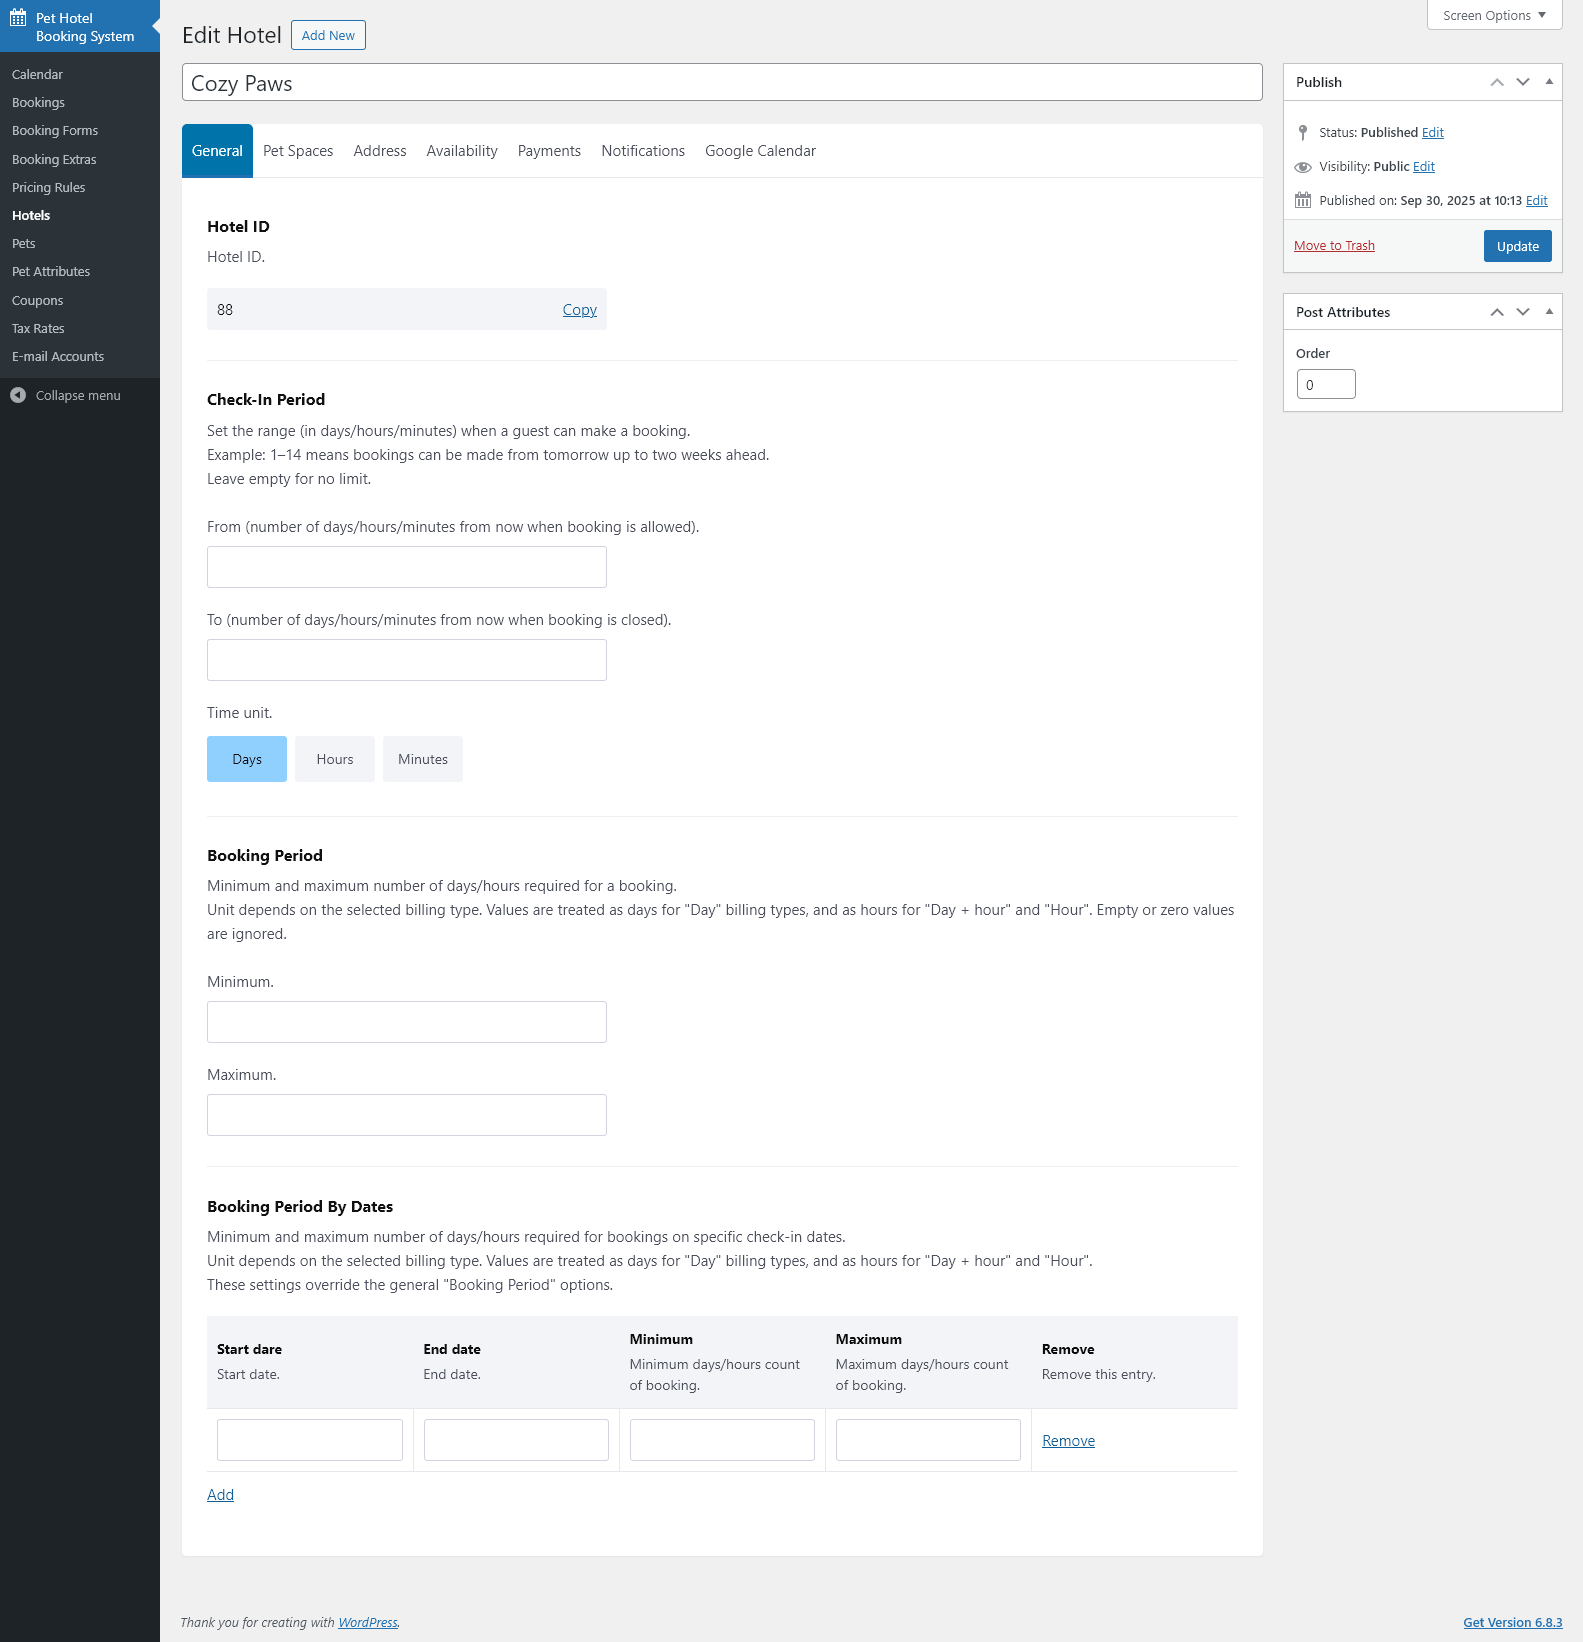Click the Update button
Viewport: 1583px width, 1642px height.
pos(1517,246)
